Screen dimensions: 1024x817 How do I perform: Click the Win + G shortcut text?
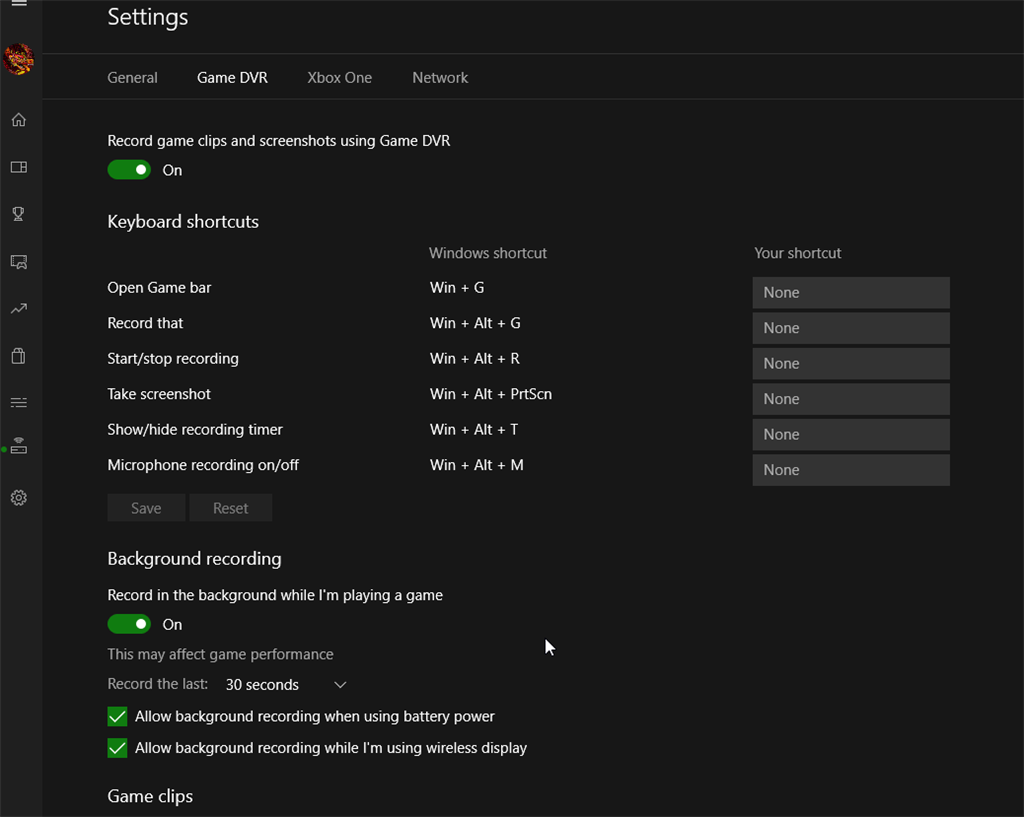tap(457, 287)
